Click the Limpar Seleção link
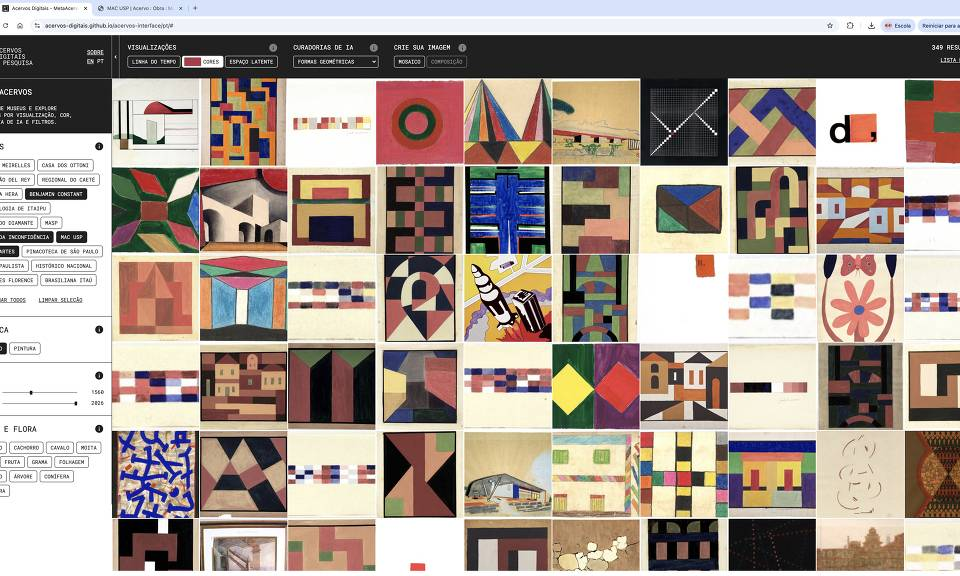 tap(60, 300)
